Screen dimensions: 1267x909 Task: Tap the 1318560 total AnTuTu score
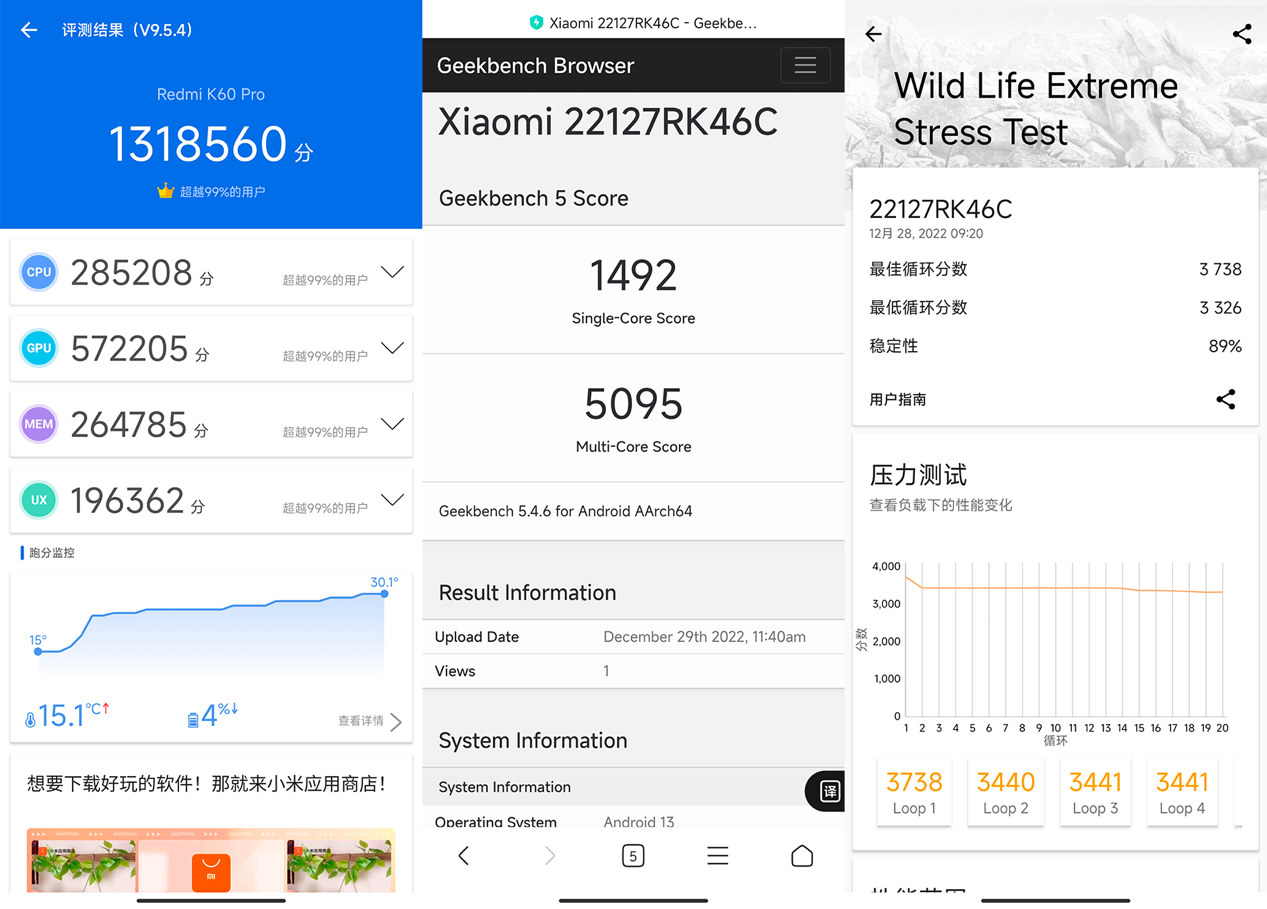click(x=198, y=144)
